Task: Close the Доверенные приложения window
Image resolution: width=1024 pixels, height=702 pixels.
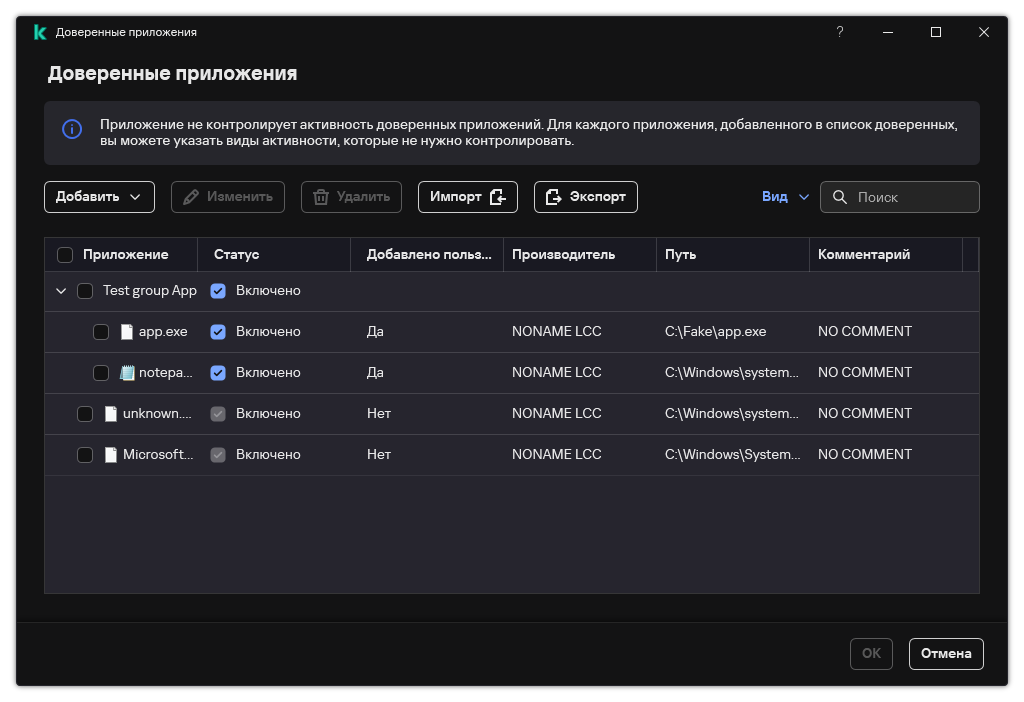Action: coord(984,32)
